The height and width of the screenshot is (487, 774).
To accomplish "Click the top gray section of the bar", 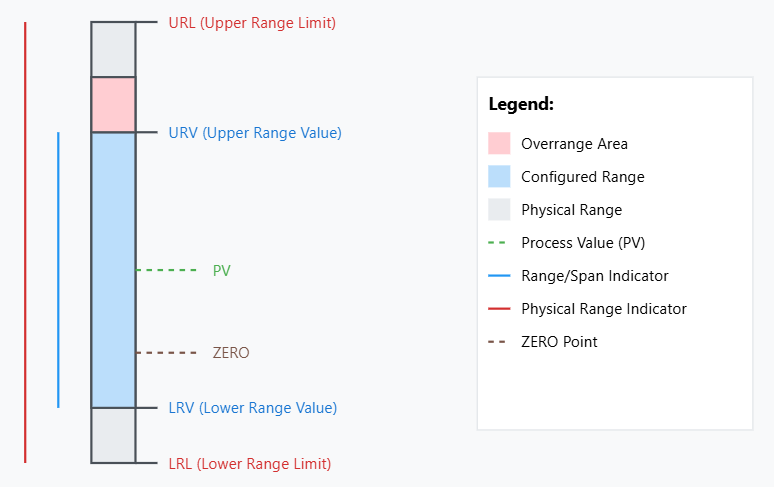I will [x=113, y=49].
